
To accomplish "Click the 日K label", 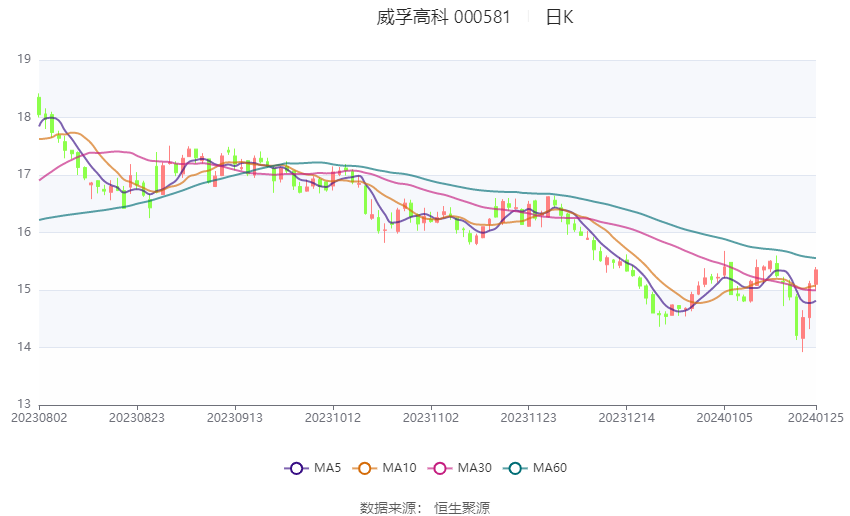I will click(x=559, y=17).
